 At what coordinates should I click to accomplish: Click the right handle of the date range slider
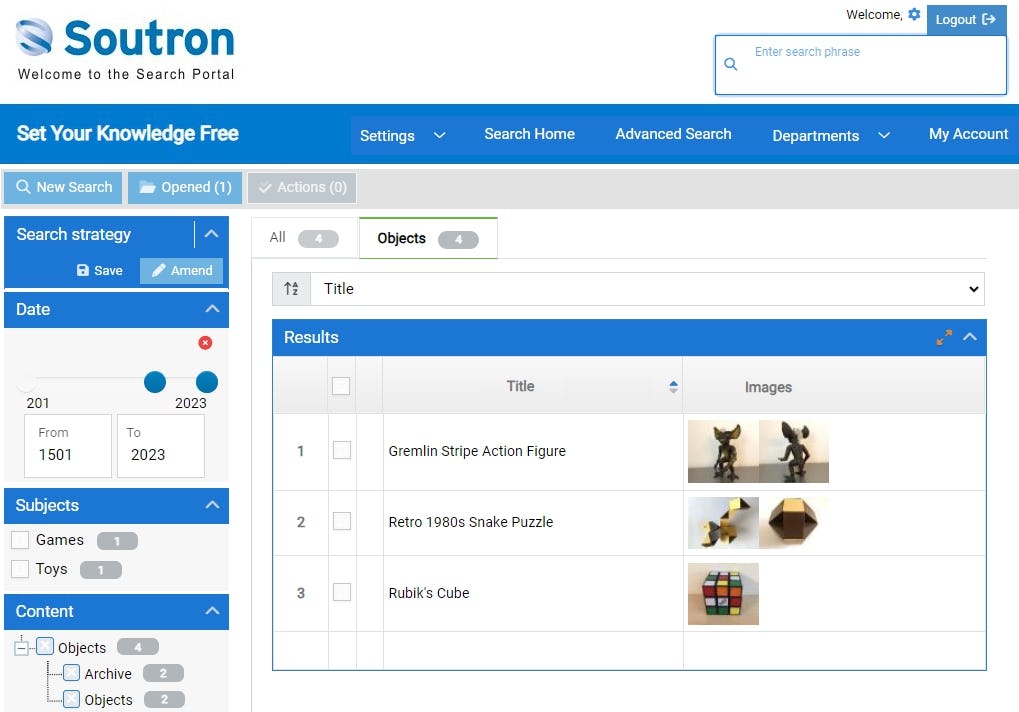click(x=206, y=382)
